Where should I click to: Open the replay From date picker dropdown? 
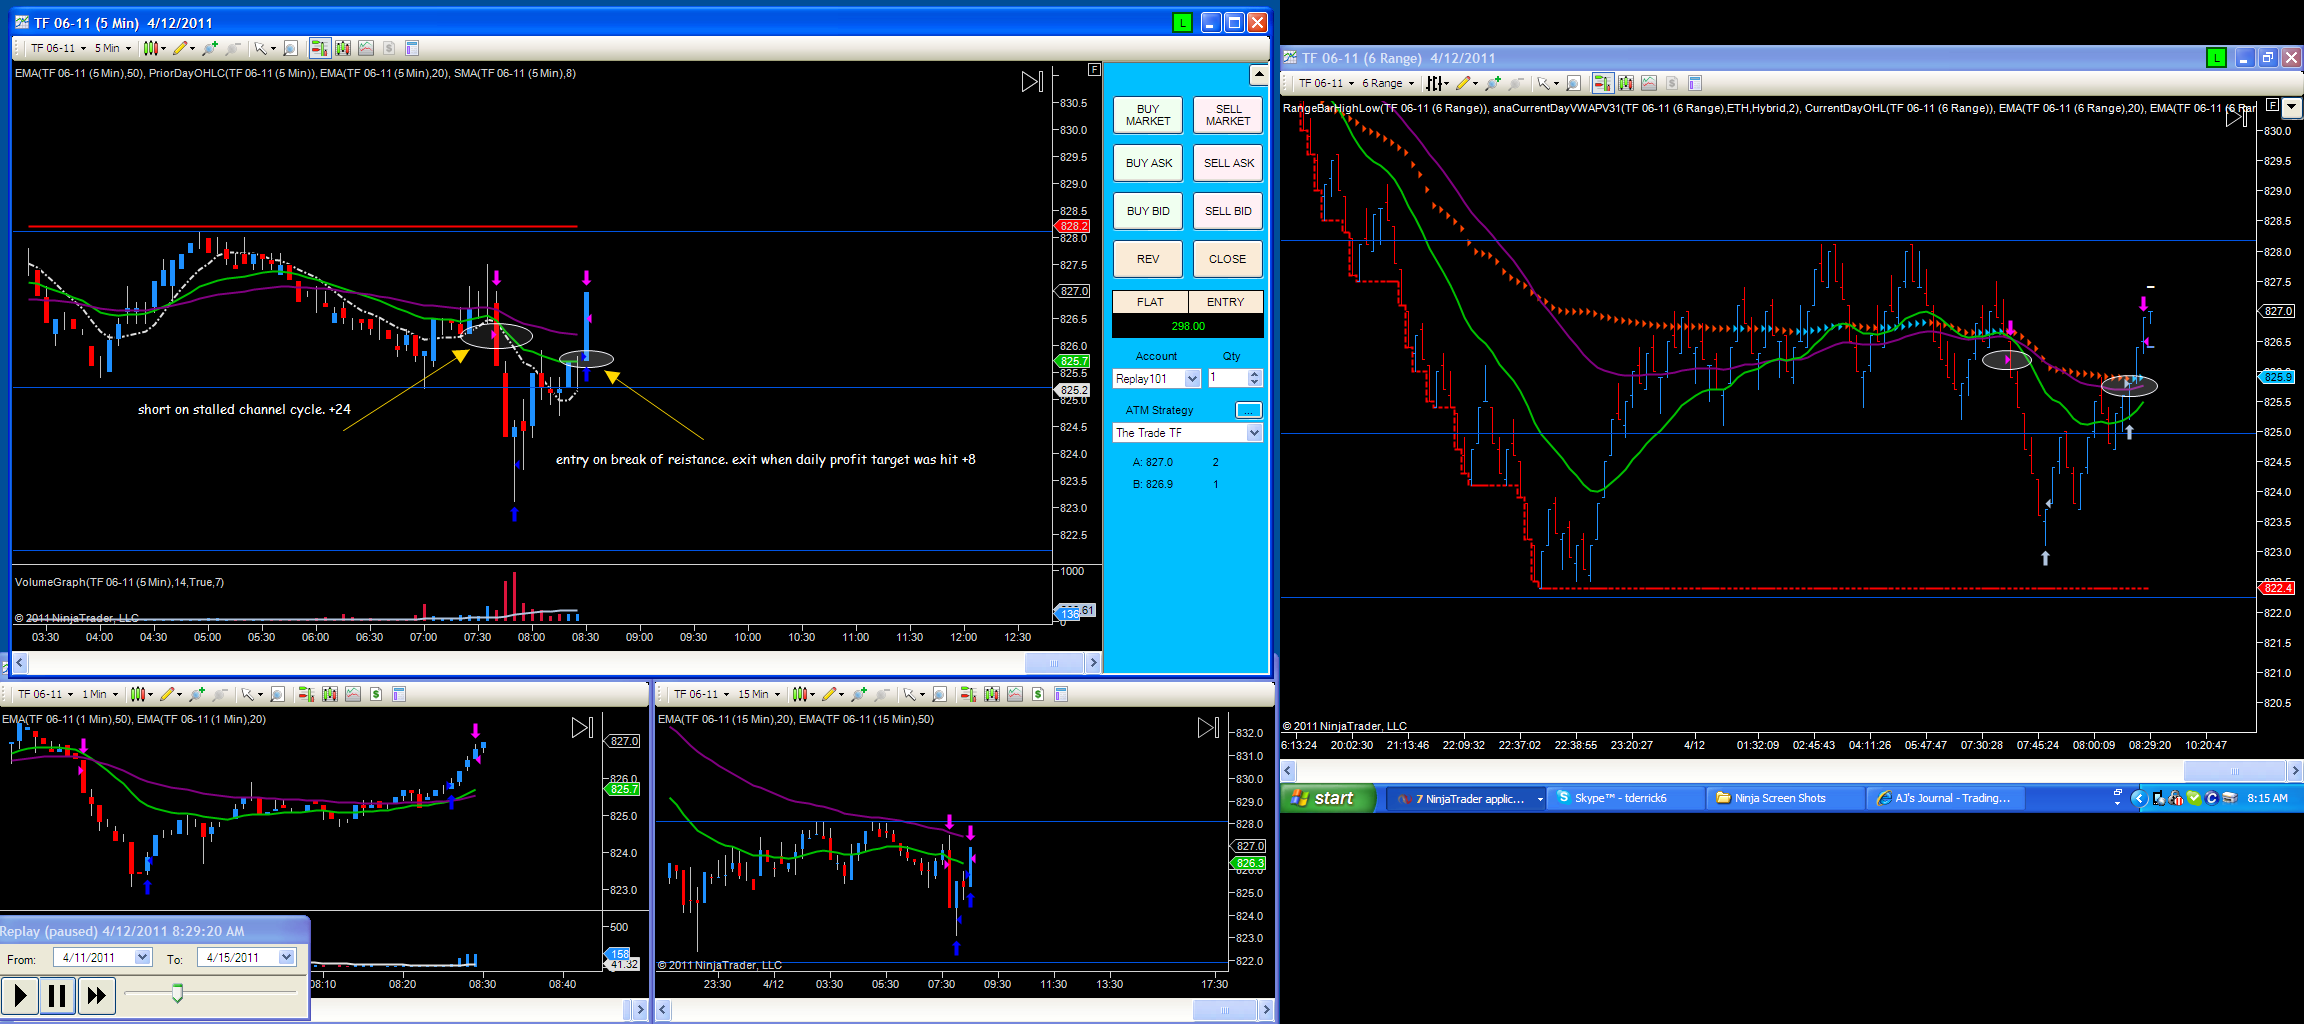142,957
